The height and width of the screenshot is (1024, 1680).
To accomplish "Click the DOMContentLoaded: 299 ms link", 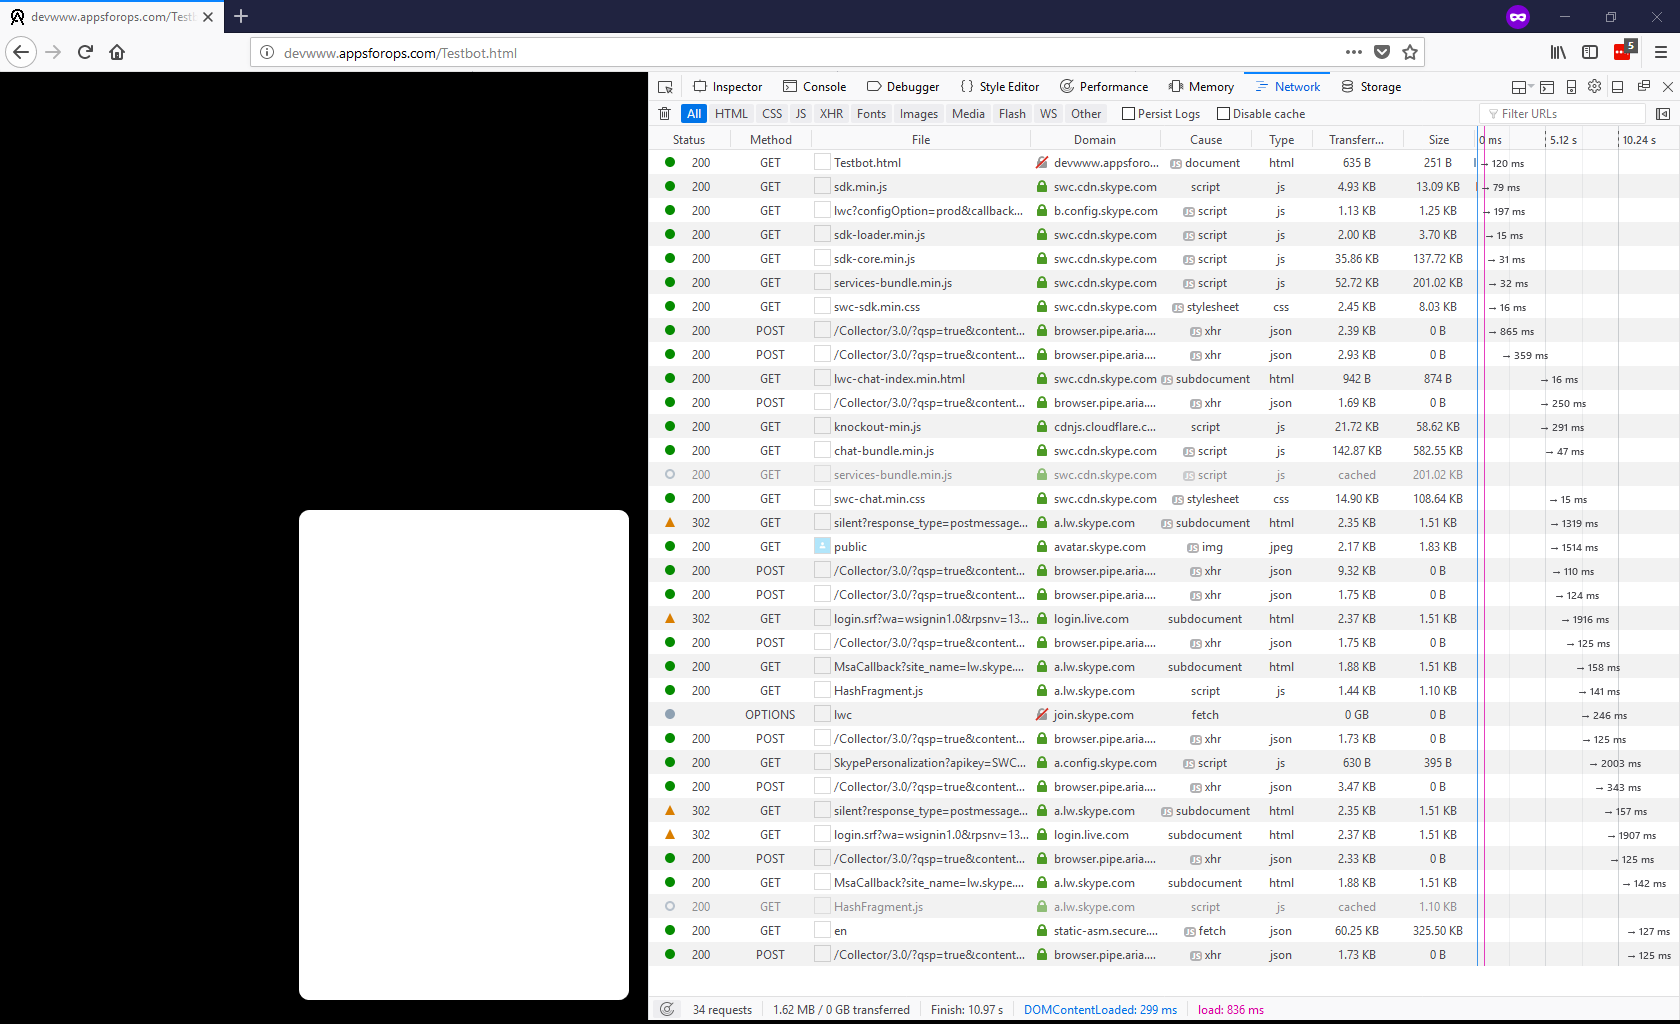I will pyautogui.click(x=1100, y=1009).
